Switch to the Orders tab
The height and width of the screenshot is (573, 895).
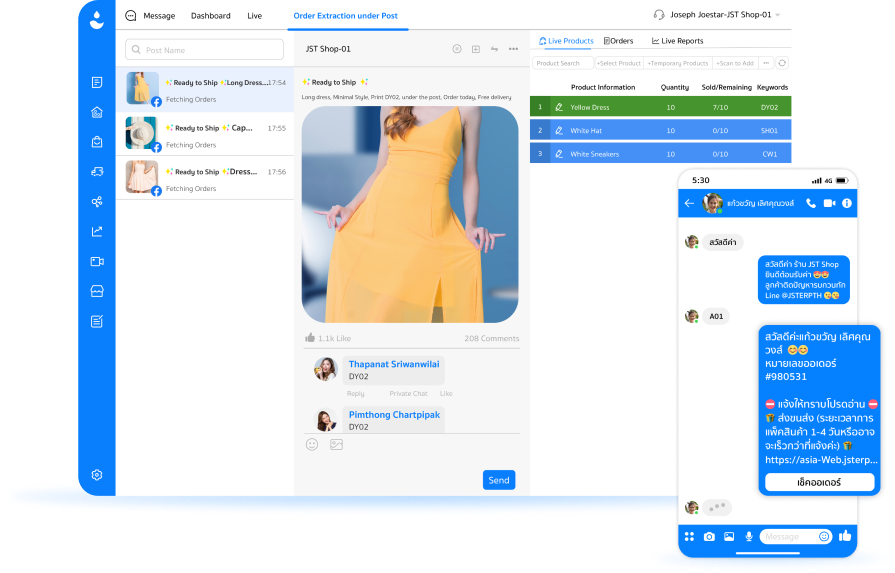tap(619, 41)
